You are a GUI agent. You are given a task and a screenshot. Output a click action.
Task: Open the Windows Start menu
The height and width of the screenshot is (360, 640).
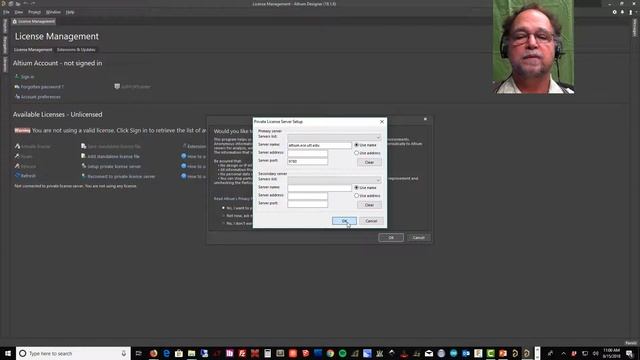pos(8,353)
